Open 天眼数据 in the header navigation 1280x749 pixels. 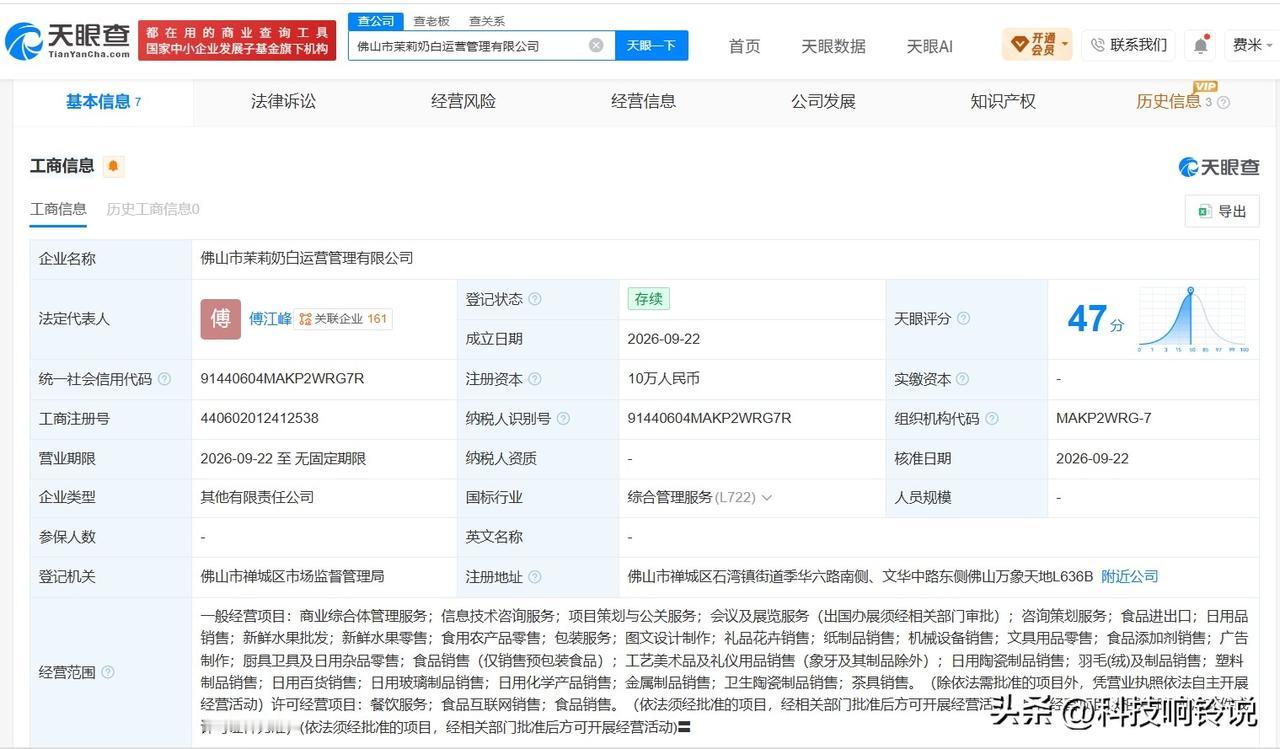tap(833, 46)
